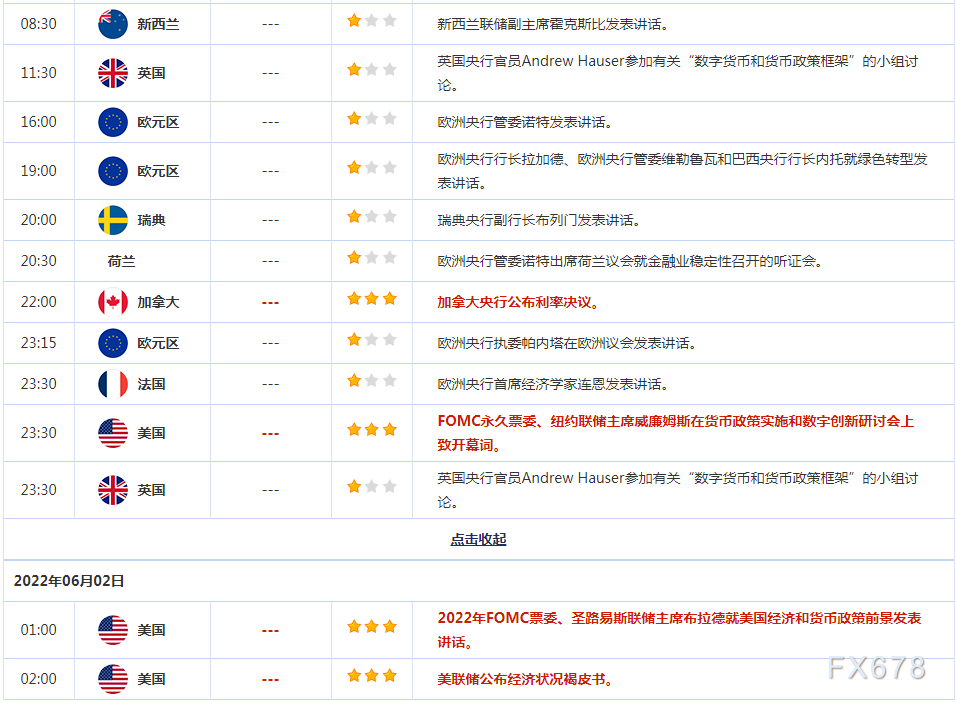
Task: Click the star rating in the Netherlands 20:30 row
Action: click(371, 258)
